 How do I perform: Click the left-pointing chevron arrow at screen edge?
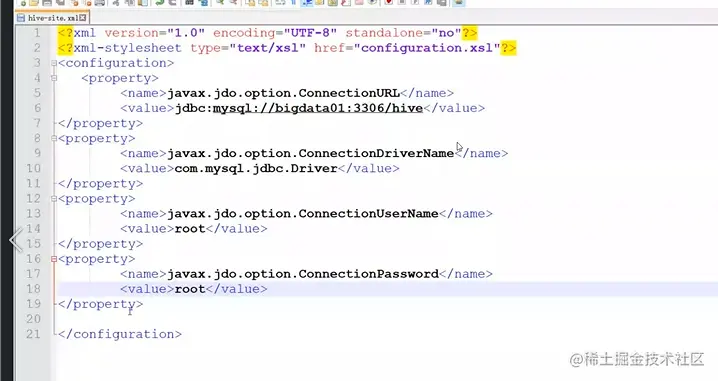coord(16,239)
